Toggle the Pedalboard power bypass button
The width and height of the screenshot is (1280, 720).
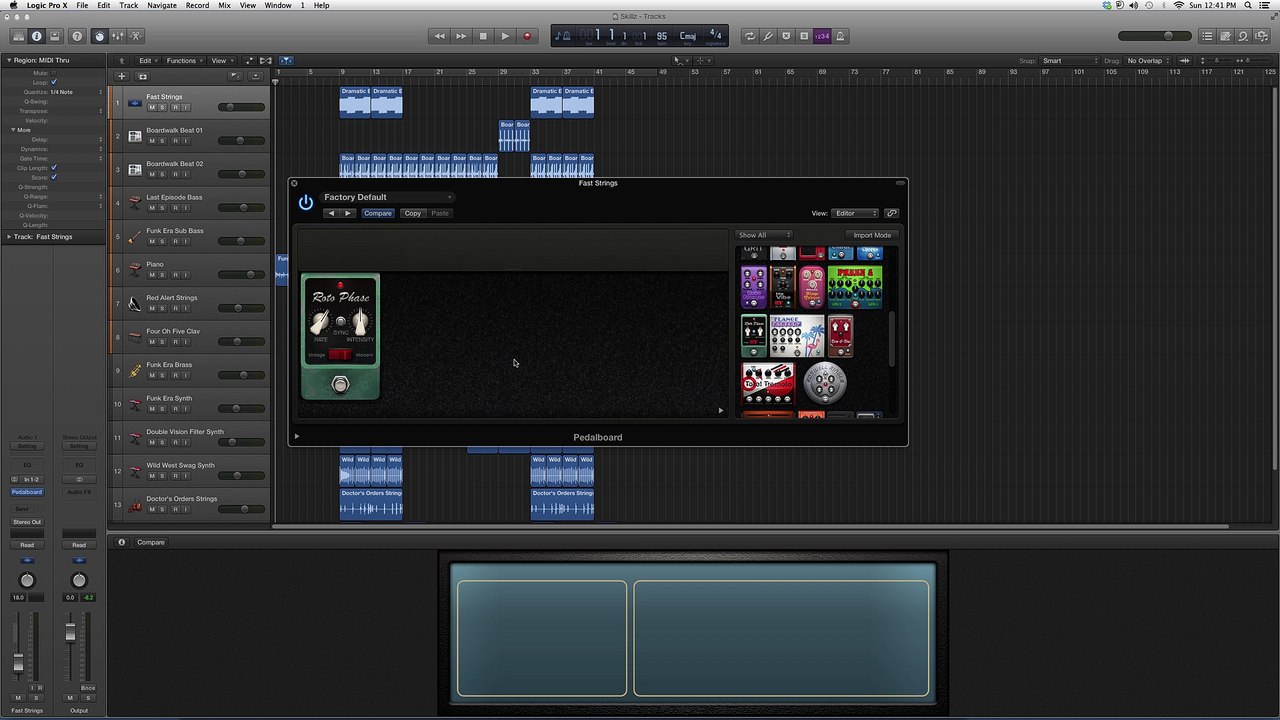[306, 202]
